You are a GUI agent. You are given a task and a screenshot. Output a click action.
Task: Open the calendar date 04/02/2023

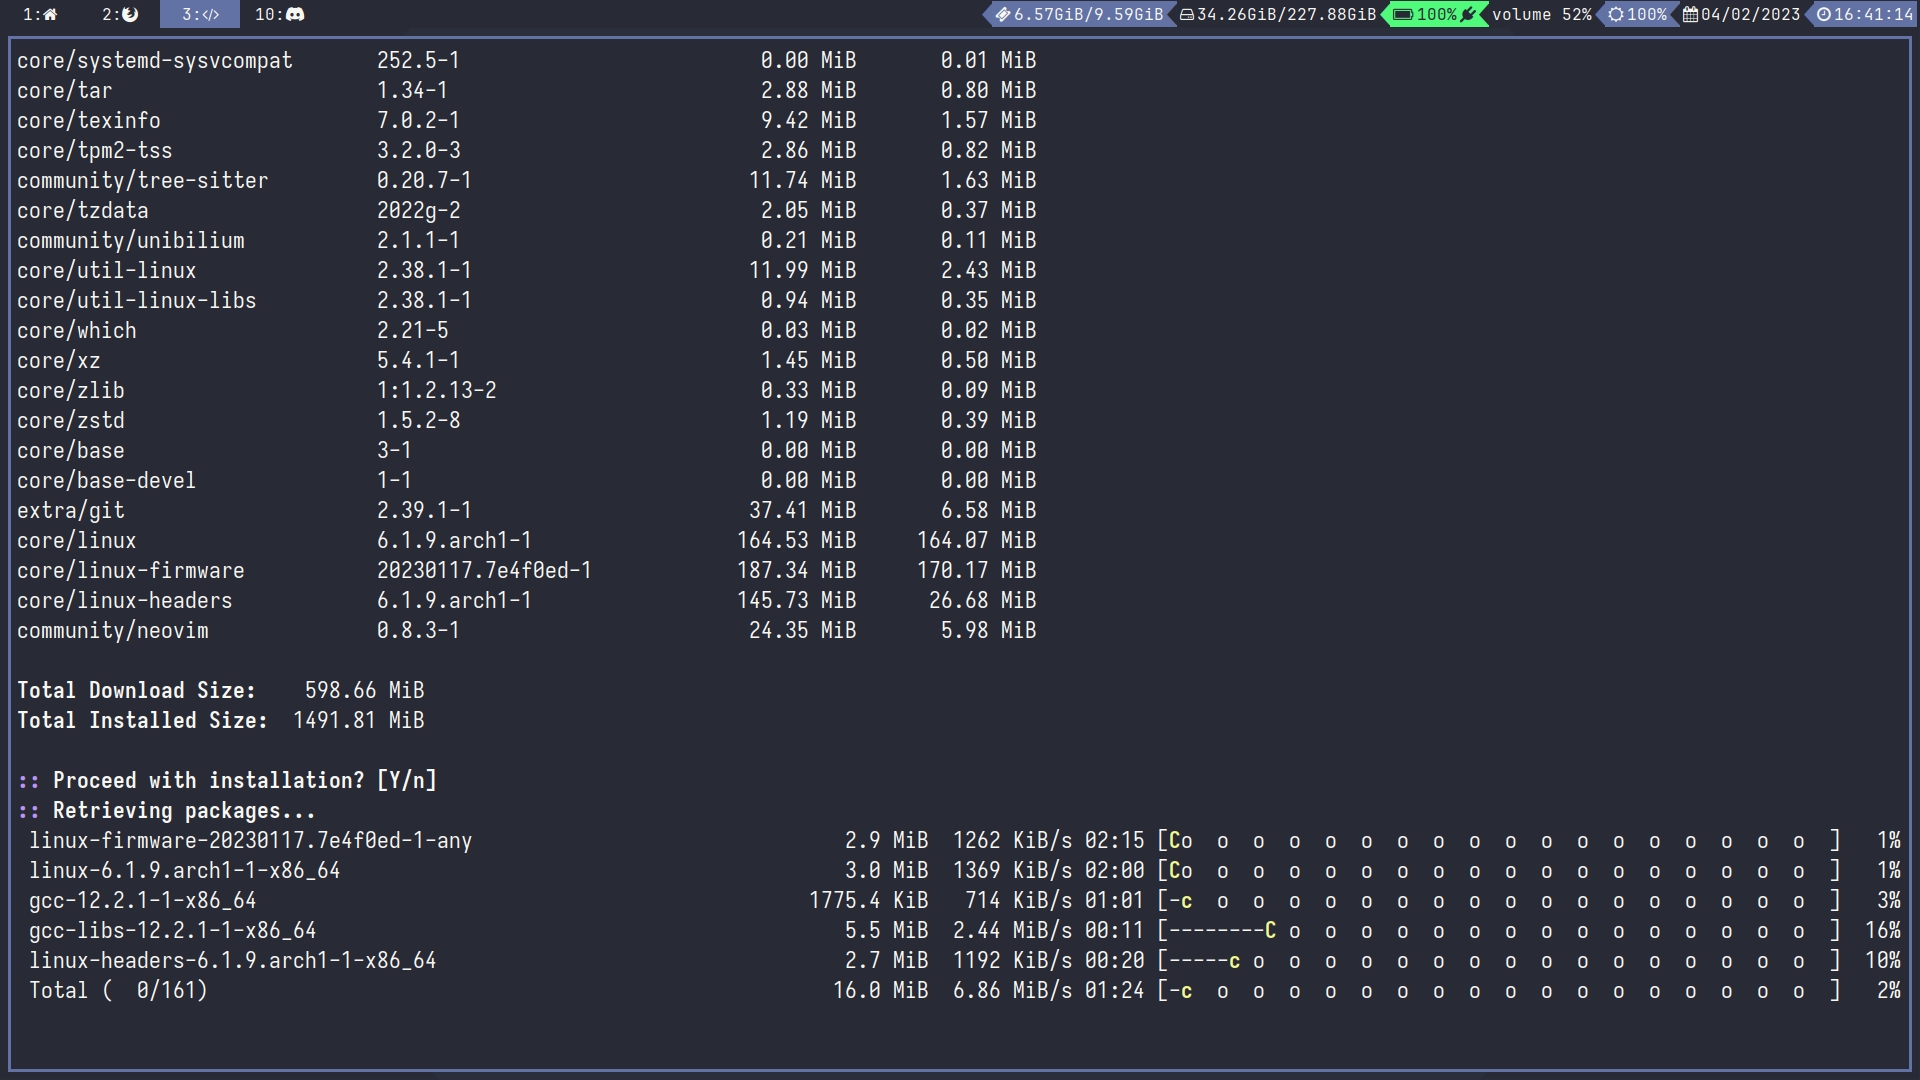1741,14
